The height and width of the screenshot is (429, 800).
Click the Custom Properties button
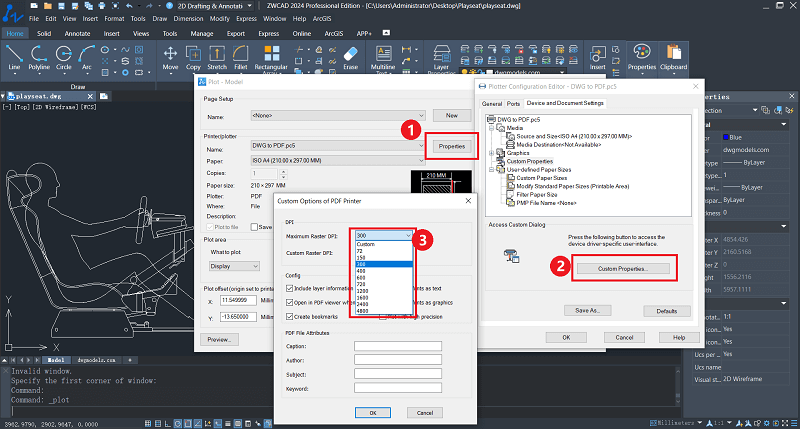tap(624, 269)
